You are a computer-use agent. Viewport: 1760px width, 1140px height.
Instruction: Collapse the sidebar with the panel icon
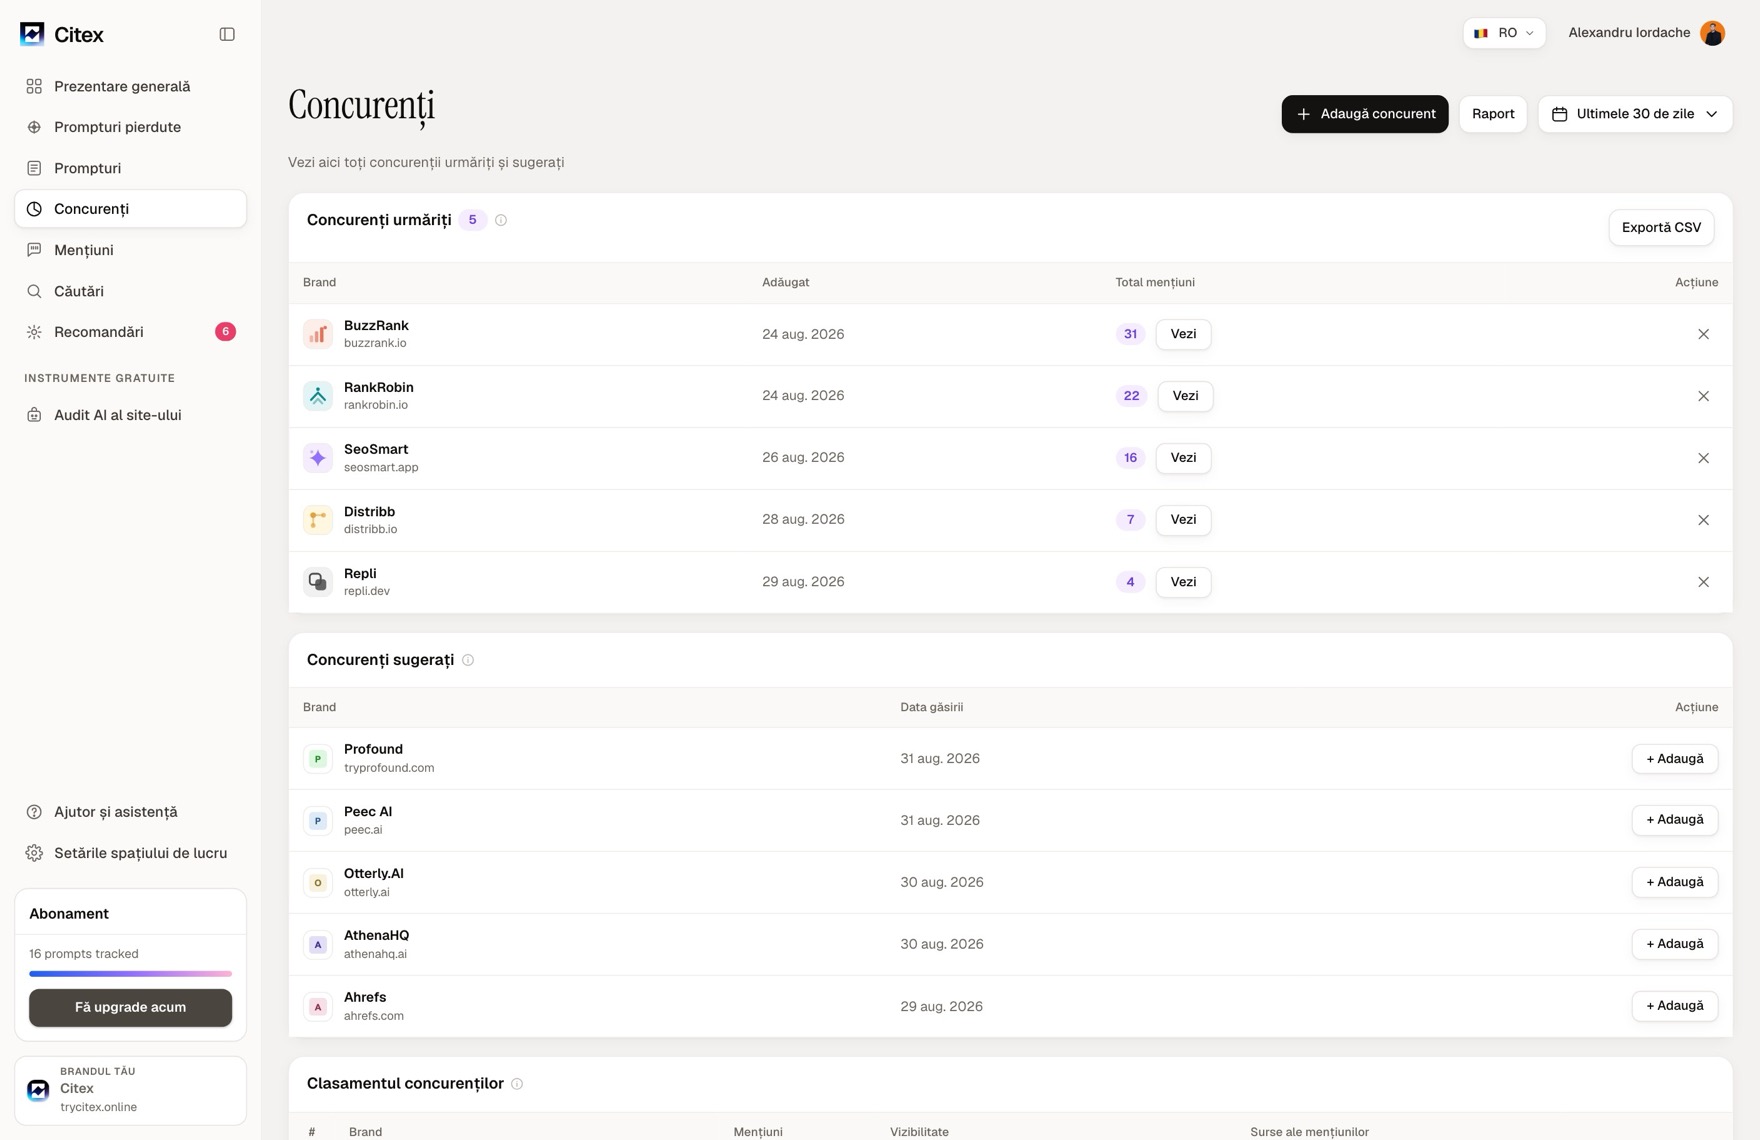pyautogui.click(x=227, y=34)
